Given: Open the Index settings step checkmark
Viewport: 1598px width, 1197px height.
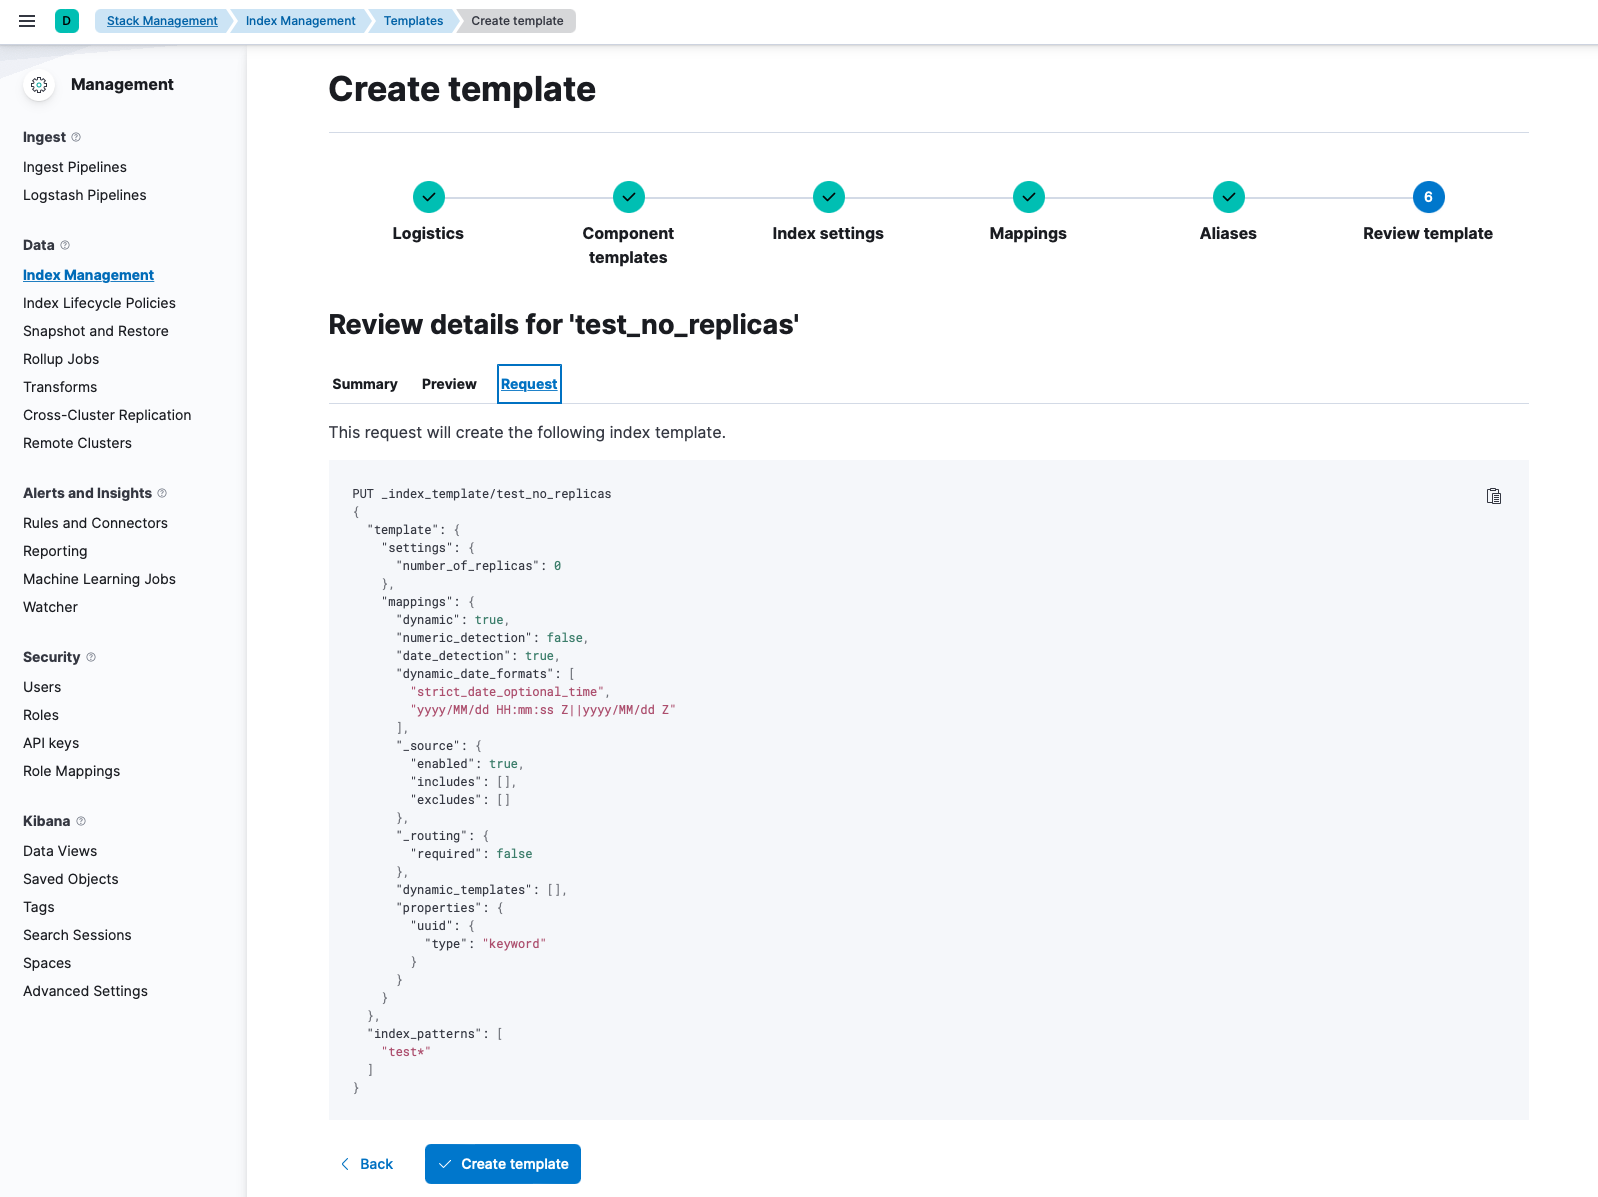Looking at the screenshot, I should [828, 197].
